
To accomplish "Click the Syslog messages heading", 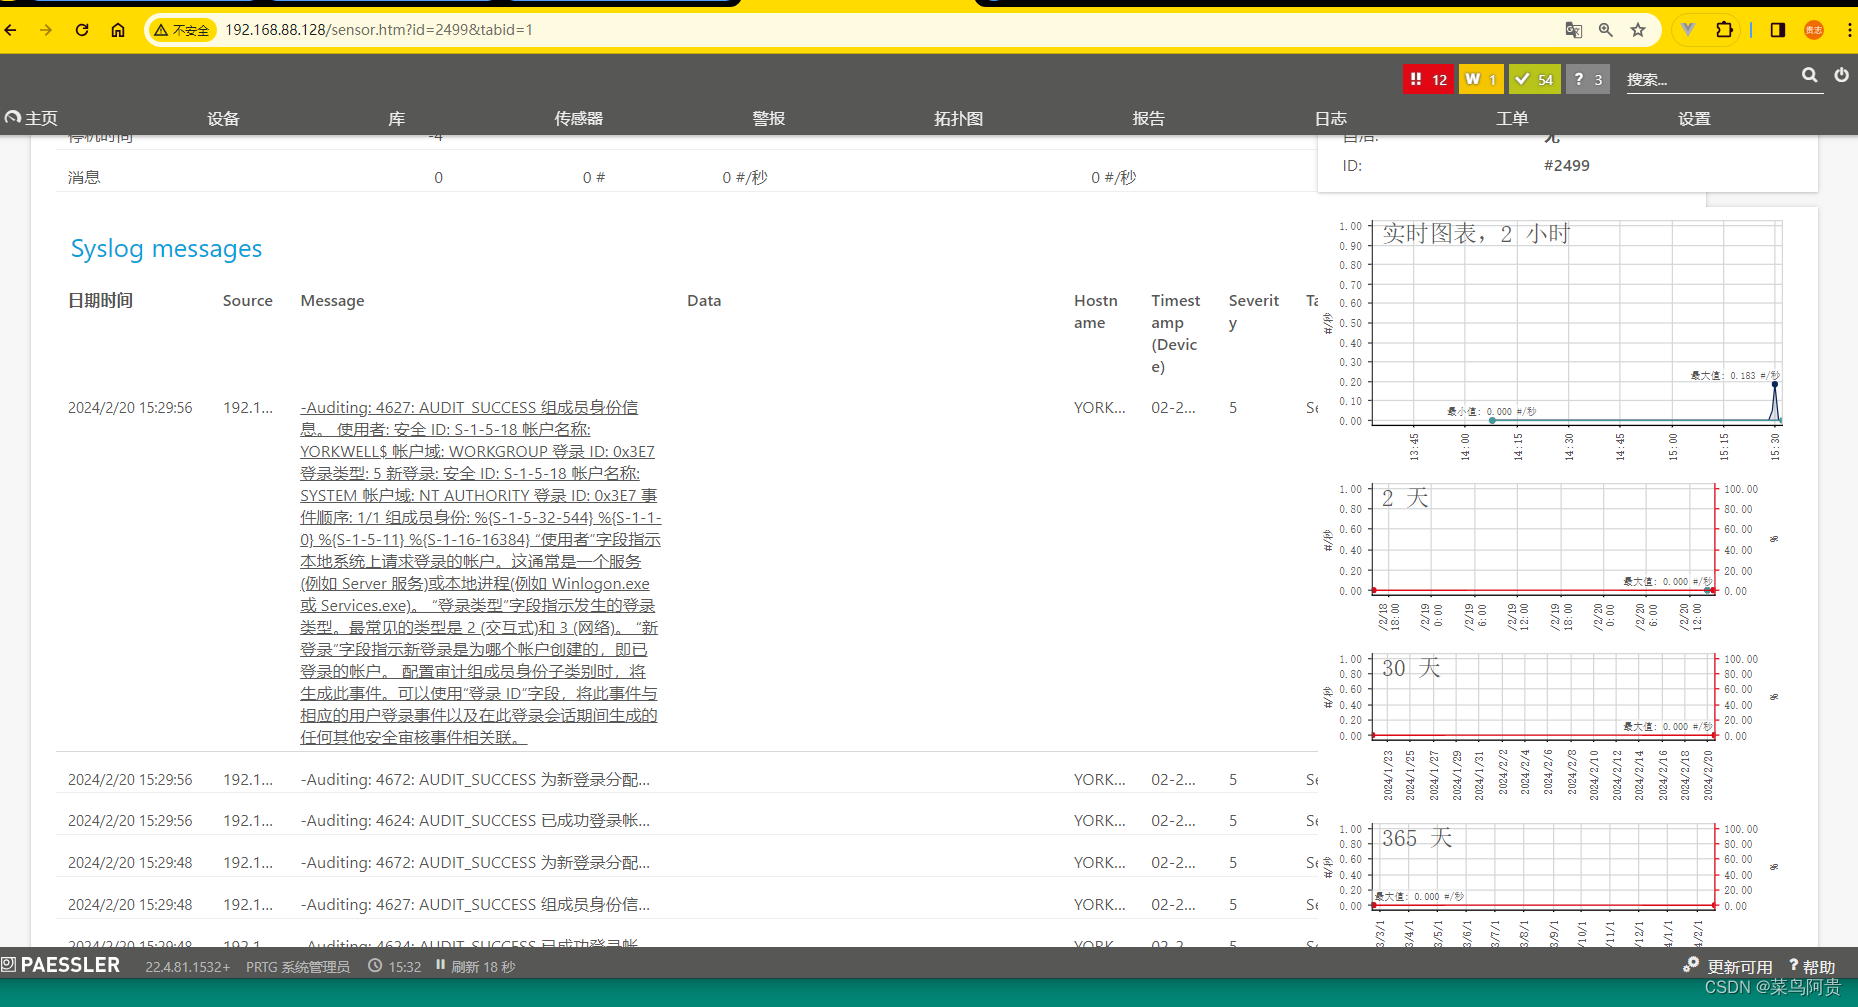I will 166,248.
